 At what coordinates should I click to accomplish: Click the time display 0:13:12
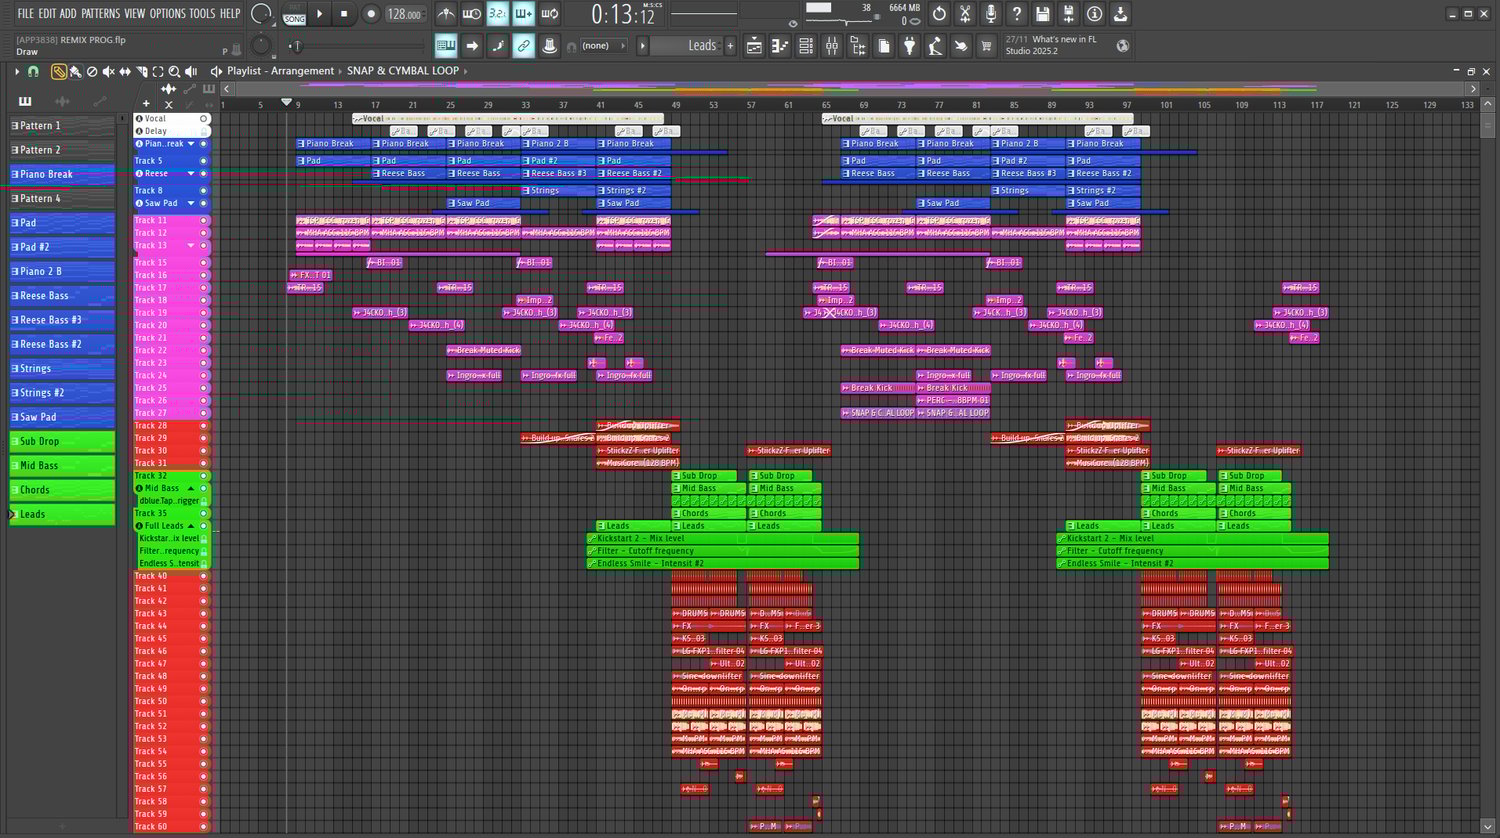coord(623,15)
